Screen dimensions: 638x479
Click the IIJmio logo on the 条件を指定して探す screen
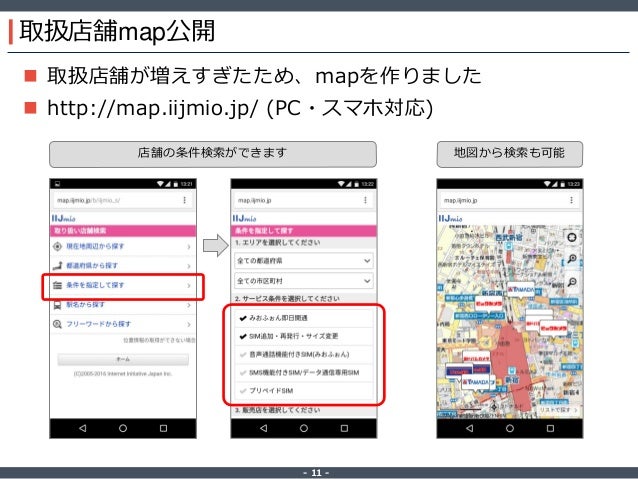(x=244, y=219)
